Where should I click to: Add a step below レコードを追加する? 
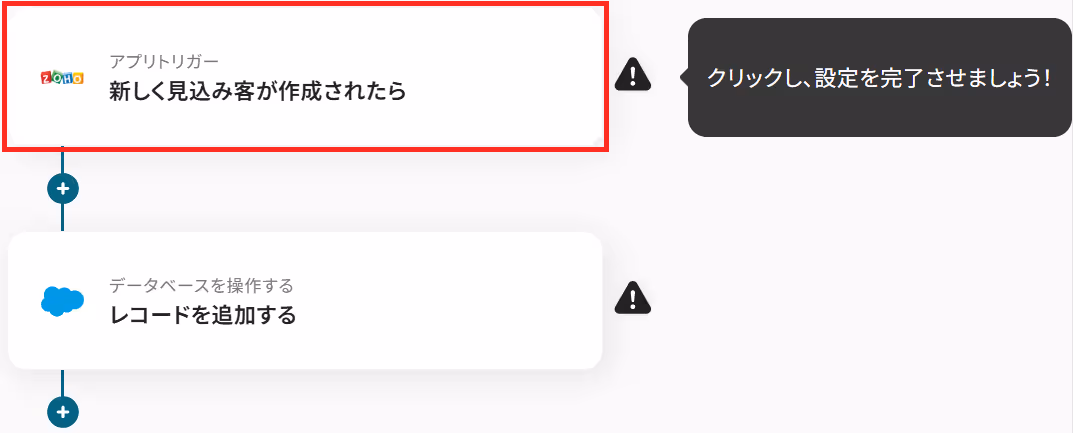click(x=63, y=412)
